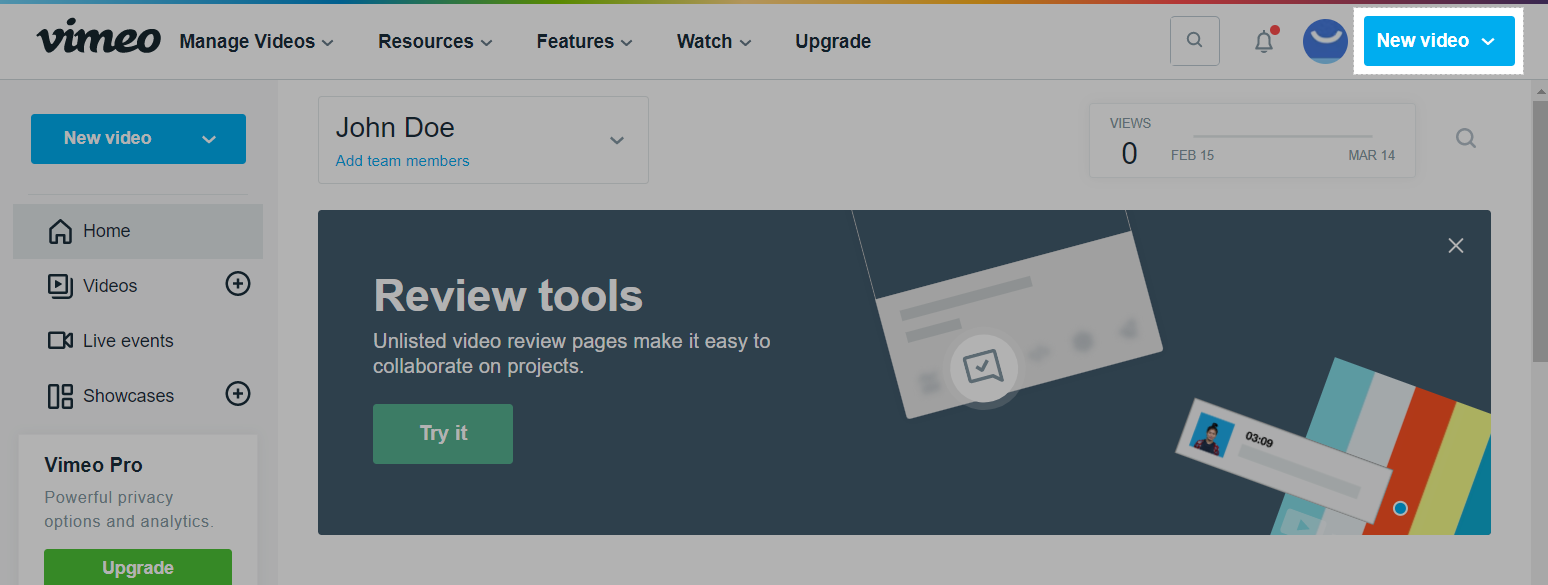Open the Watch menu
This screenshot has height=585, width=1548.
[714, 41]
